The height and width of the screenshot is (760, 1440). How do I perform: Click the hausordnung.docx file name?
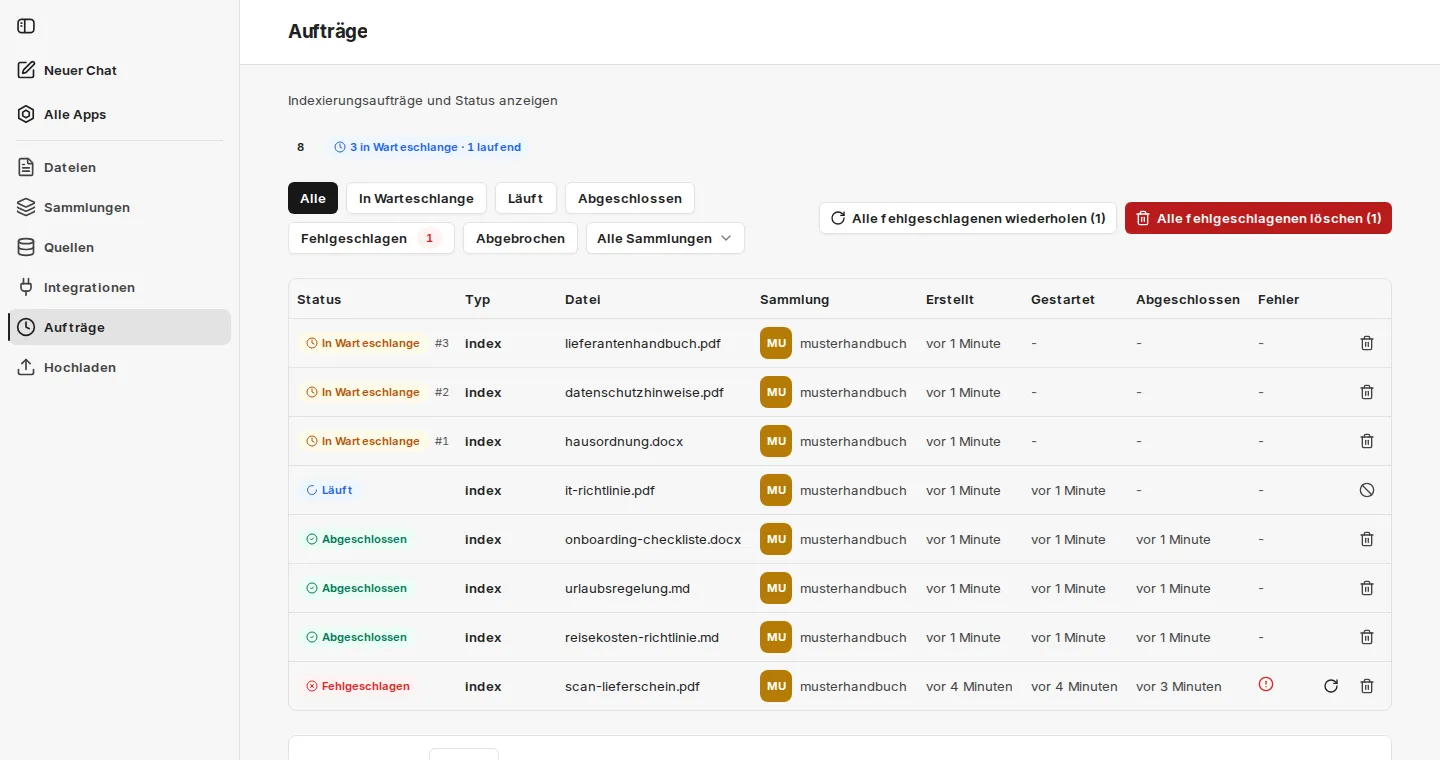(624, 441)
